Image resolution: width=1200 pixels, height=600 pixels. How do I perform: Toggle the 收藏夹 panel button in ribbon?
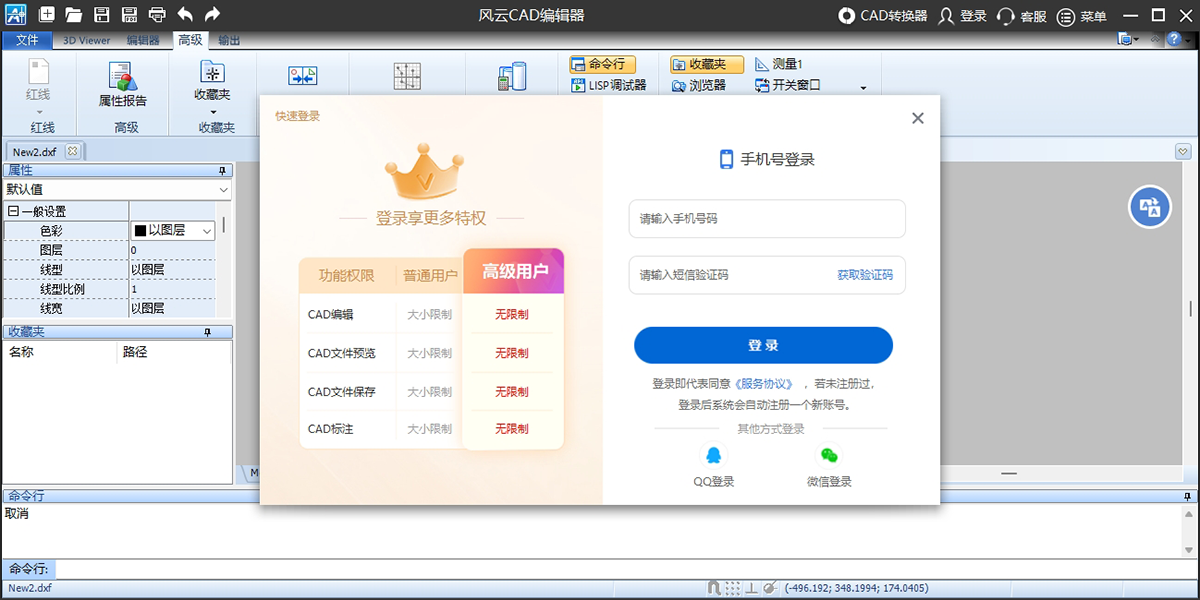706,64
